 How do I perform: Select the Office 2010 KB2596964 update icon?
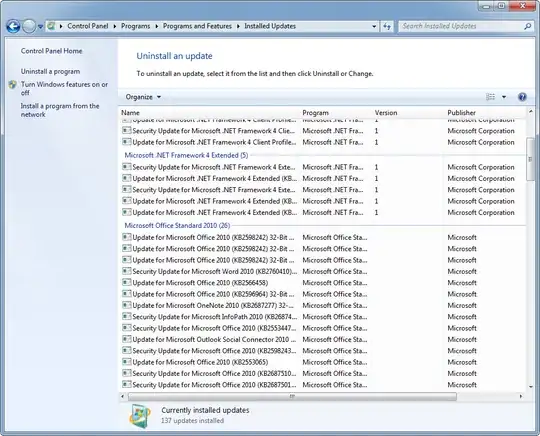(x=127, y=294)
